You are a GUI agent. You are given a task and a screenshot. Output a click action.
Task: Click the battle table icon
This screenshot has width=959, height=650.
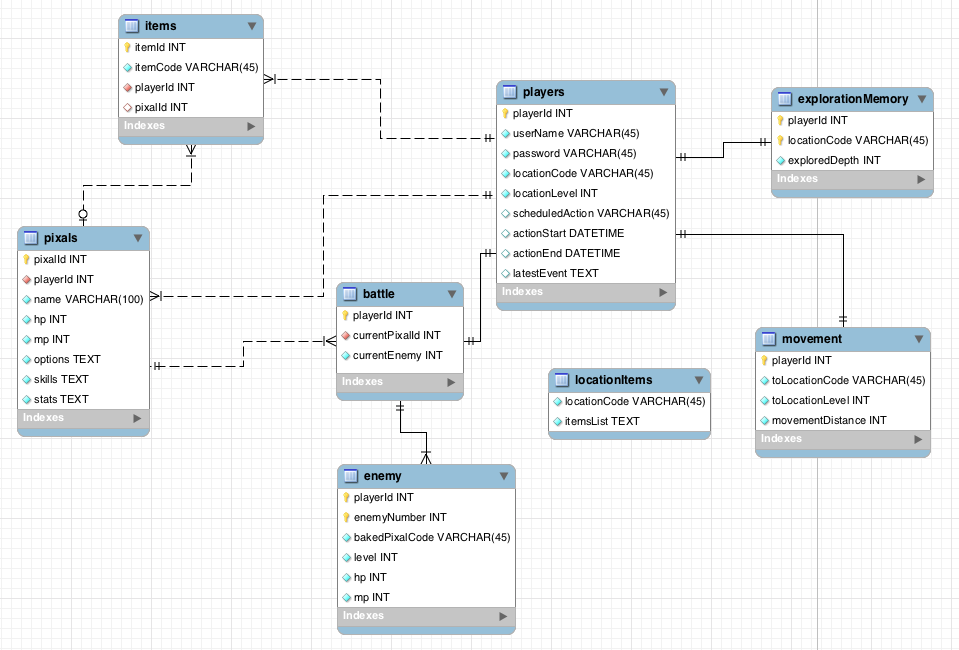[349, 294]
